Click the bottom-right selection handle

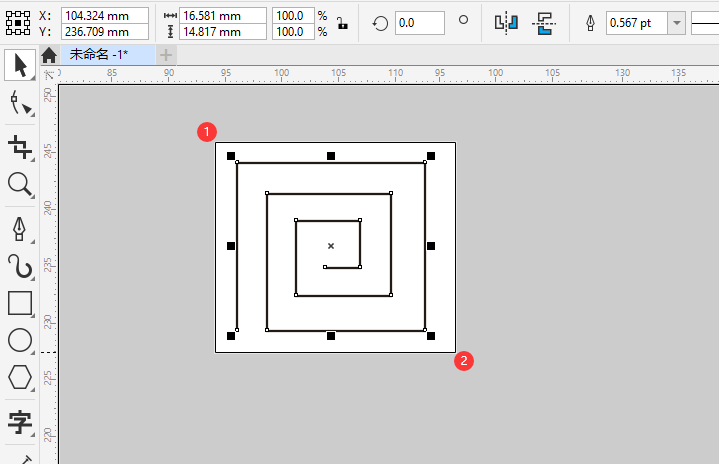(431, 336)
